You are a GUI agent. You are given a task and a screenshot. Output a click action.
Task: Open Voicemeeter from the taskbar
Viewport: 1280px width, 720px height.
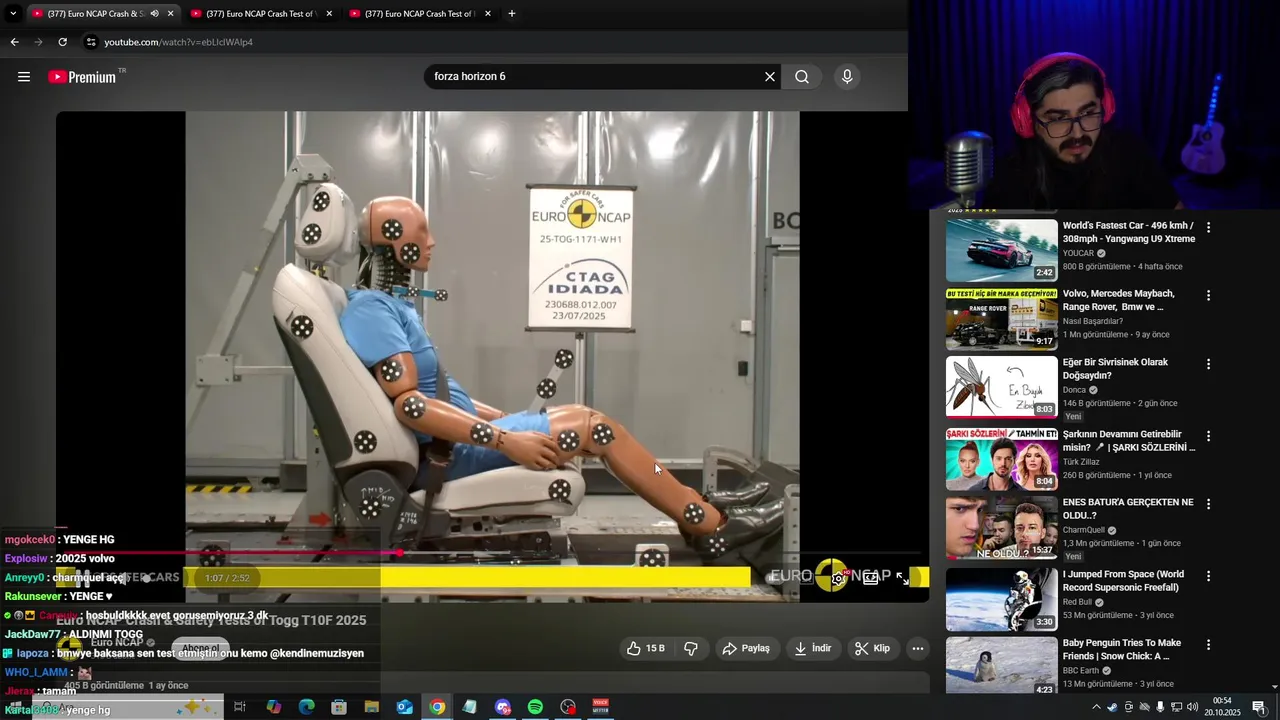[x=601, y=707]
